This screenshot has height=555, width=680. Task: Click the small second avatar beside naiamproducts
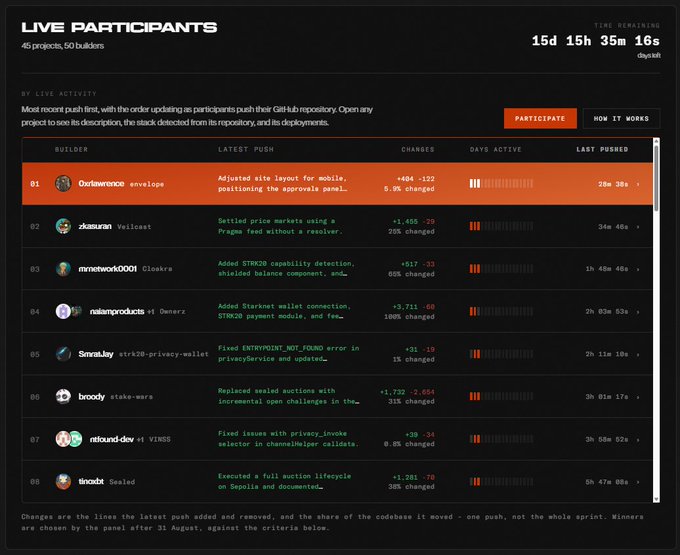pyautogui.click(x=76, y=311)
